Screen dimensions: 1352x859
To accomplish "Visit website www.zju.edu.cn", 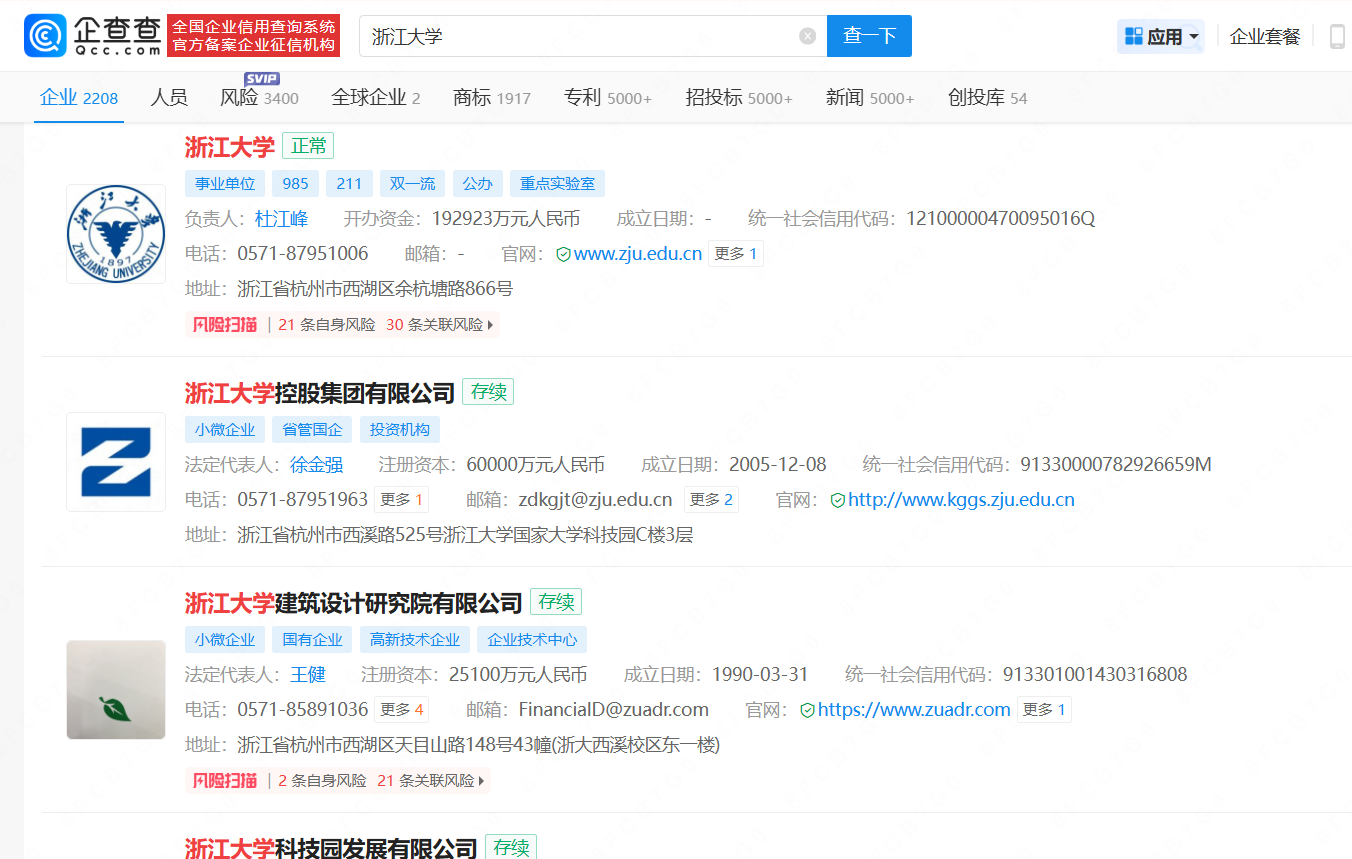I will click(638, 254).
